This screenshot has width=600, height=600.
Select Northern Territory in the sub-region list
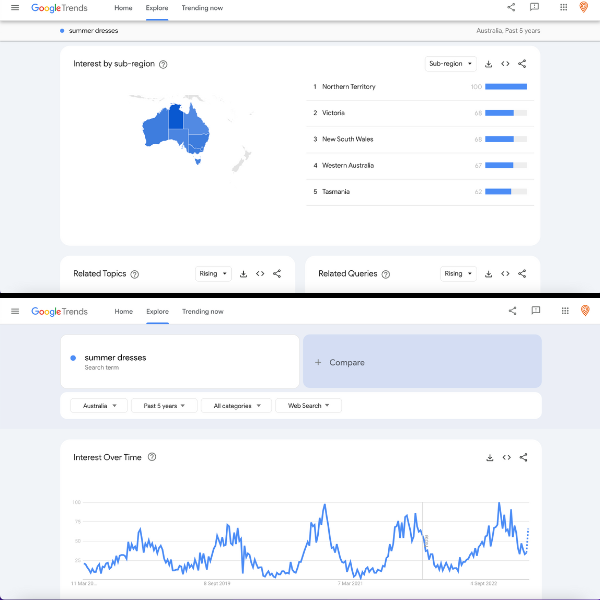(x=348, y=87)
